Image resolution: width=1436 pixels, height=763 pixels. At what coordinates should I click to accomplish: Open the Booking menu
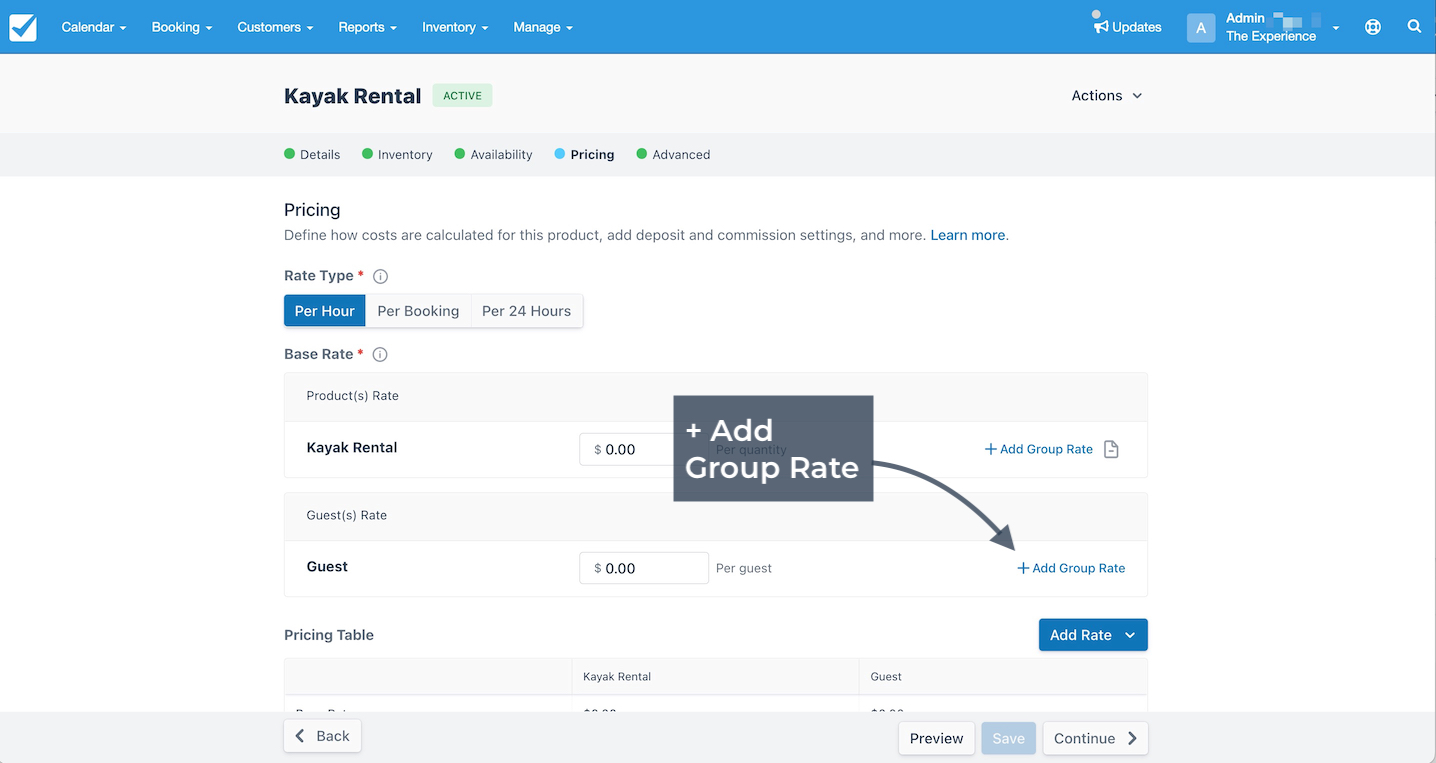(182, 27)
